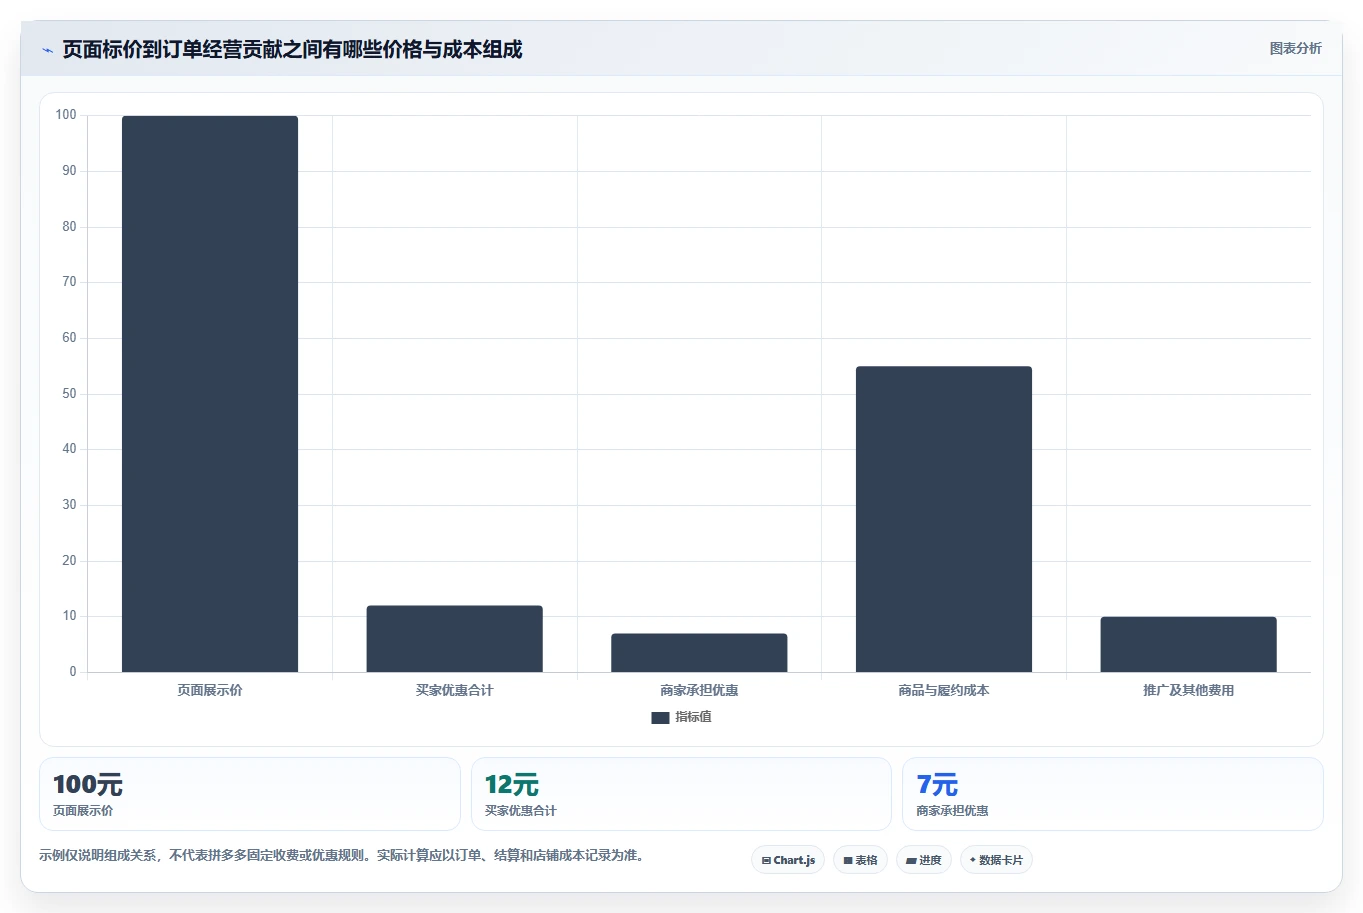Click the y-axis value 100
Viewport: 1363px width, 913px height.
(x=66, y=115)
